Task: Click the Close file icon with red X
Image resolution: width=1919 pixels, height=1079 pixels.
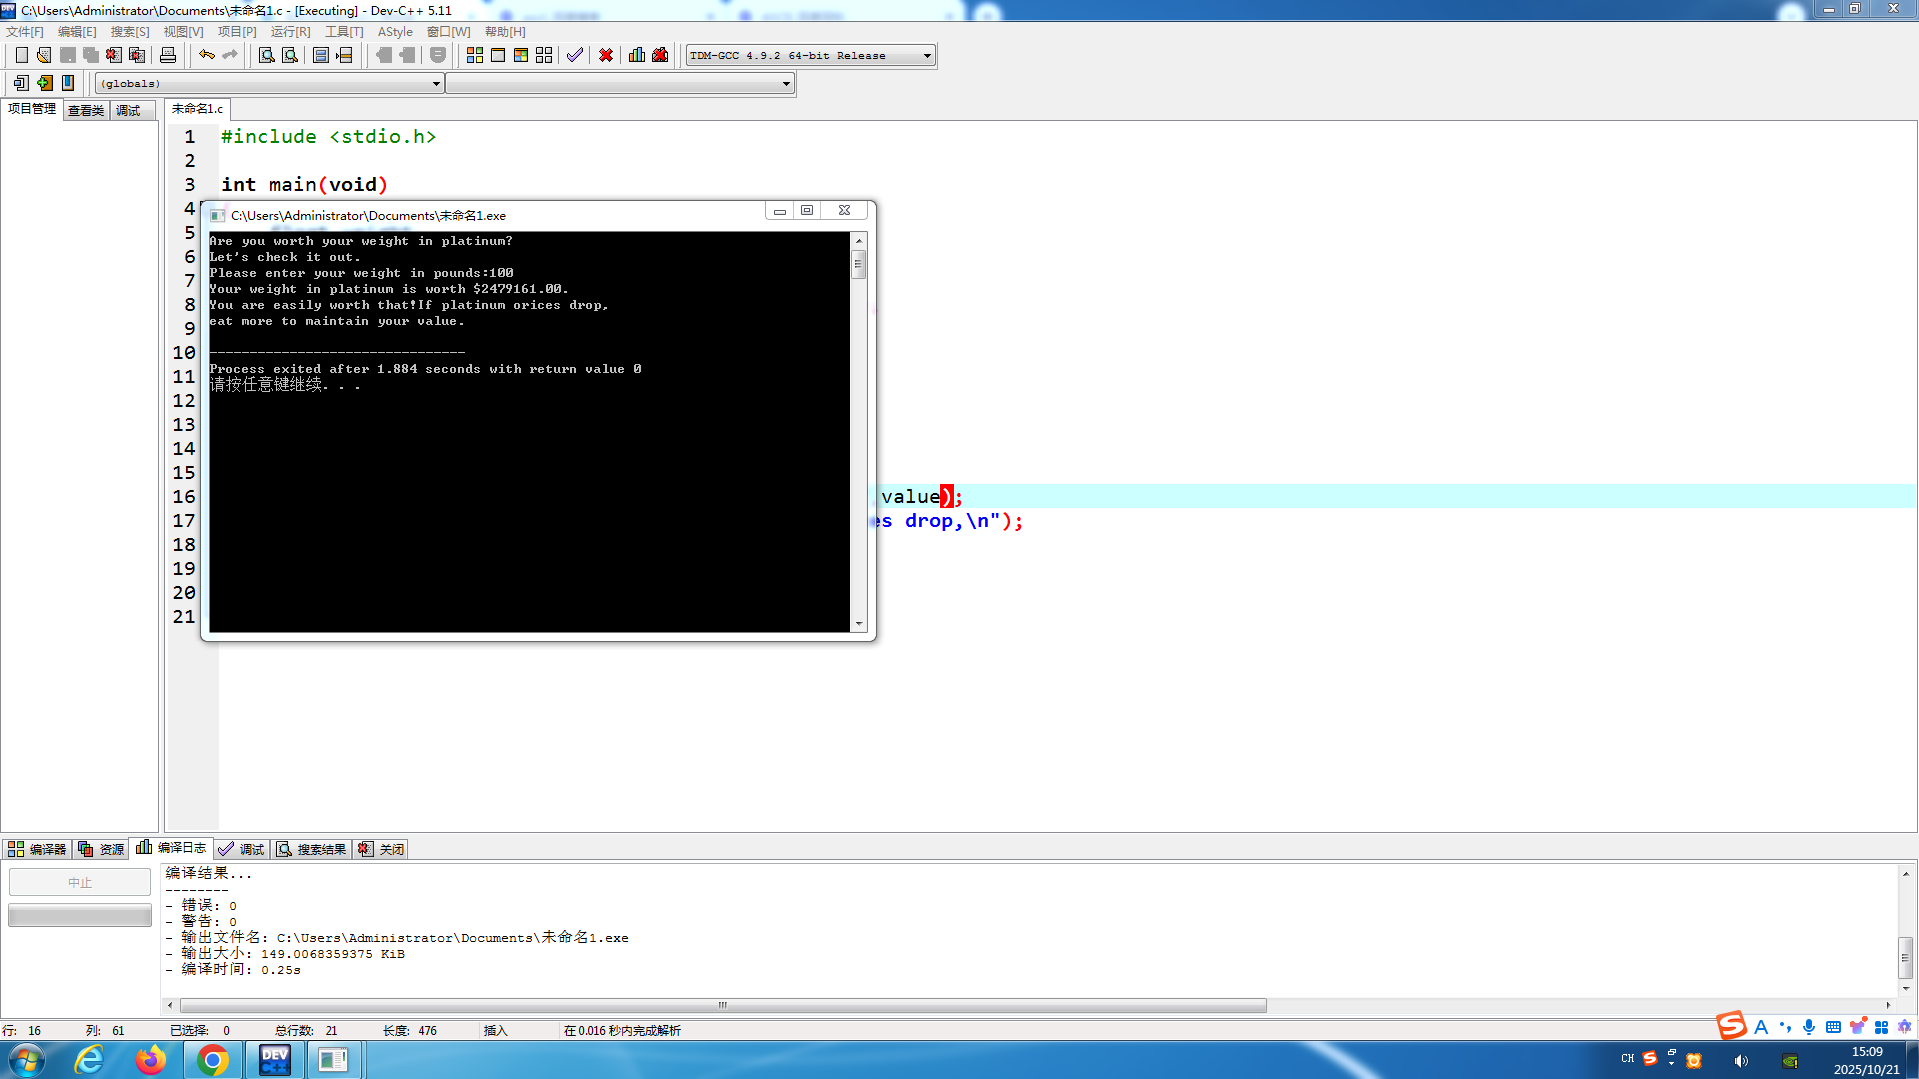Action: tap(114, 55)
